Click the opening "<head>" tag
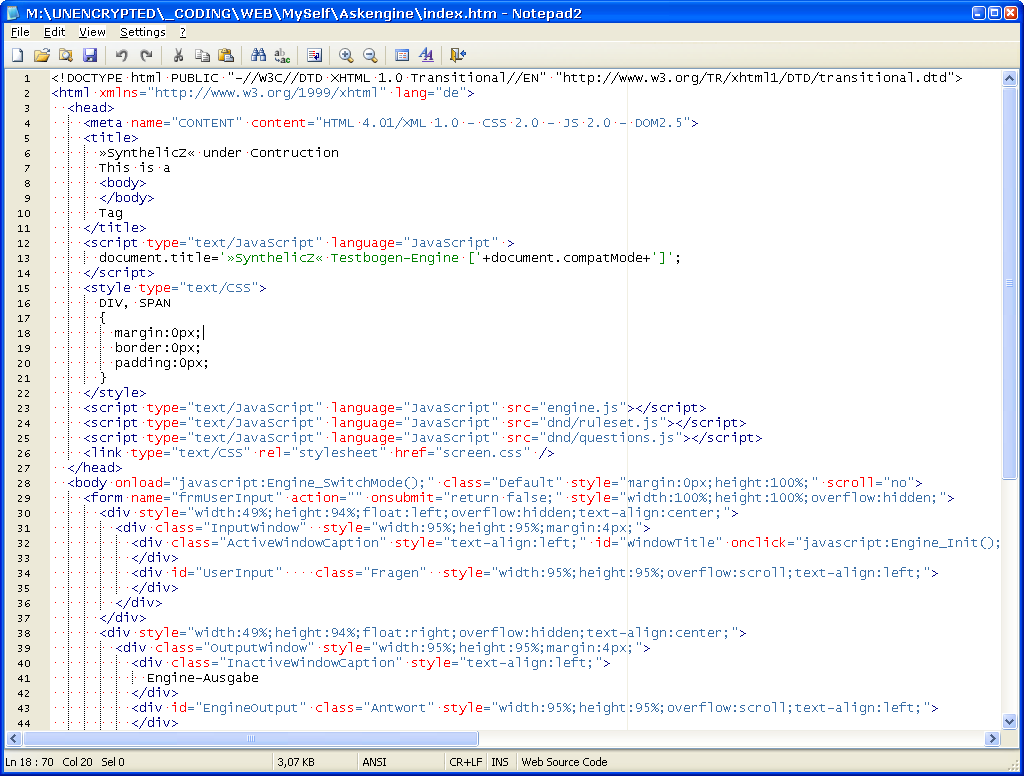Viewport: 1024px width, 776px height. pos(91,108)
